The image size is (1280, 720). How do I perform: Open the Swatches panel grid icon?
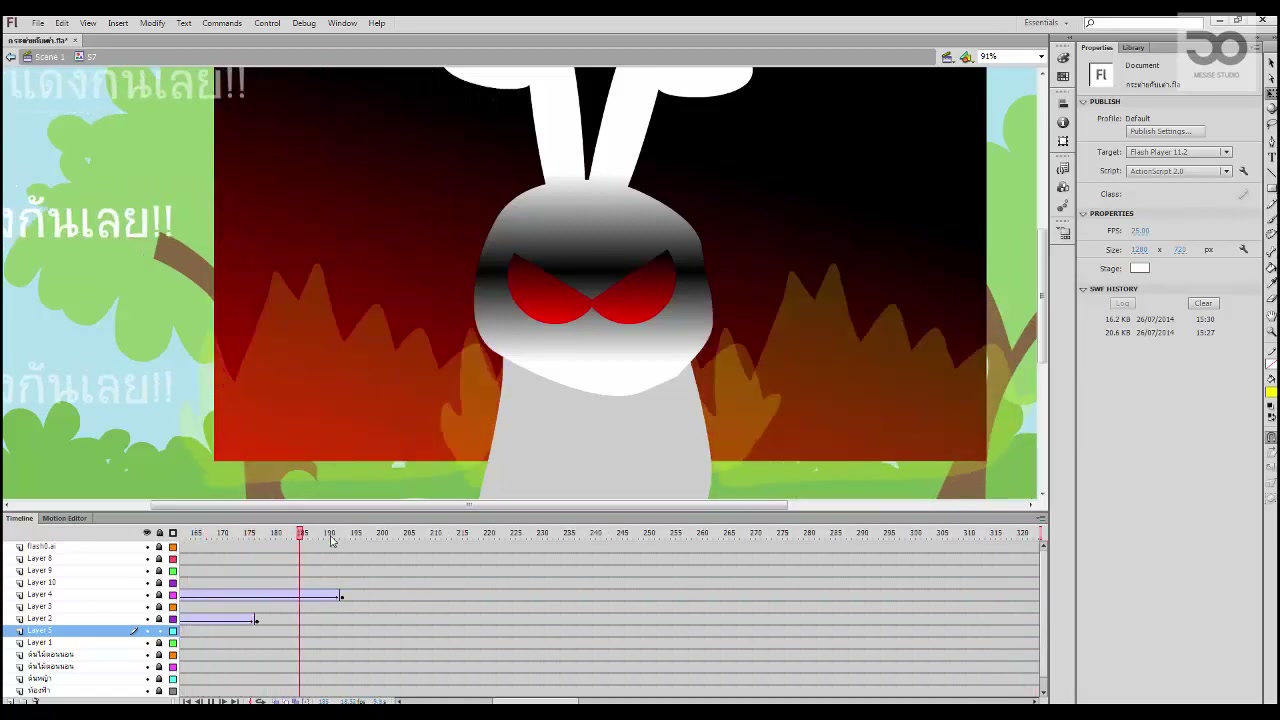tap(1063, 76)
